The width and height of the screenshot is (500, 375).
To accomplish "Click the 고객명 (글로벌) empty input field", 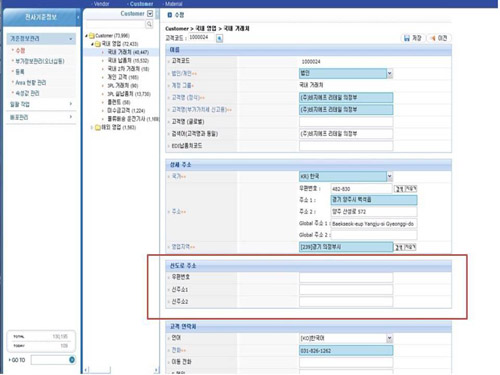I will tap(346, 122).
